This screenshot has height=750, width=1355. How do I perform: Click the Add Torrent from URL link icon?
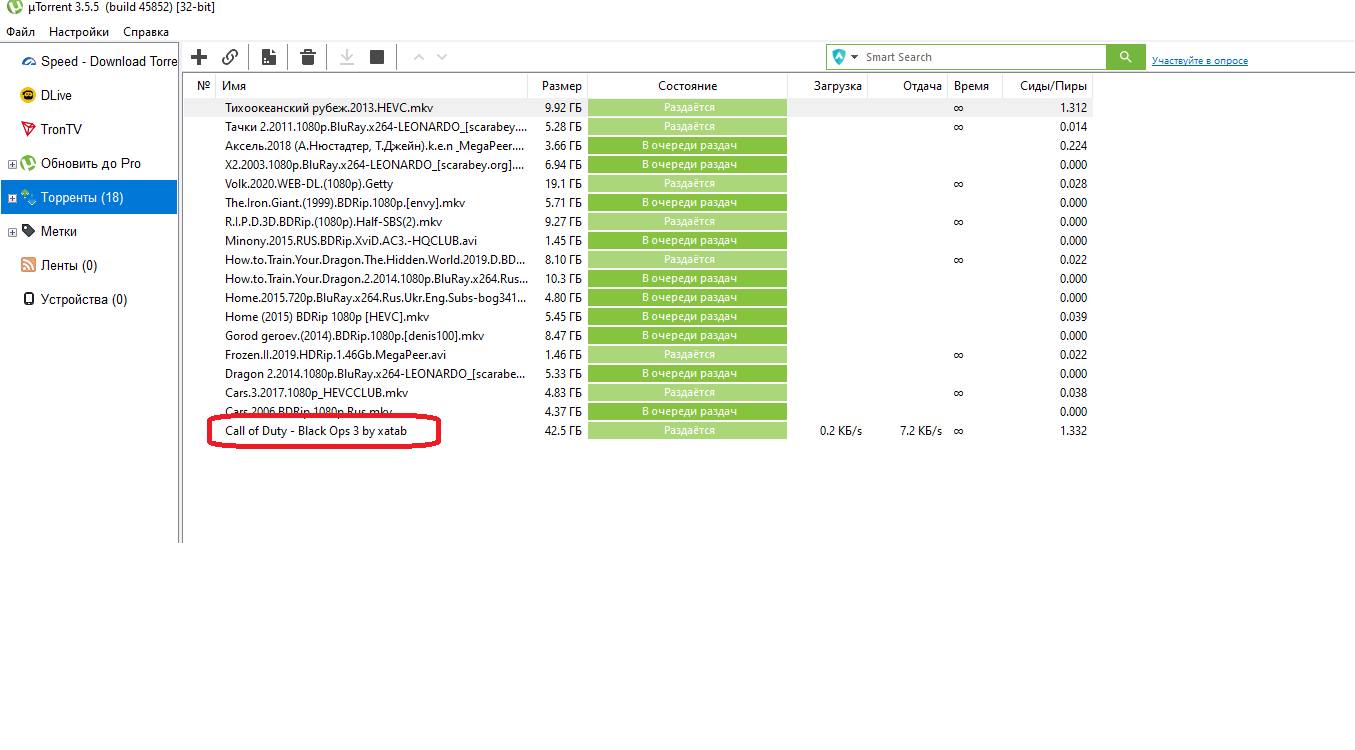click(230, 57)
